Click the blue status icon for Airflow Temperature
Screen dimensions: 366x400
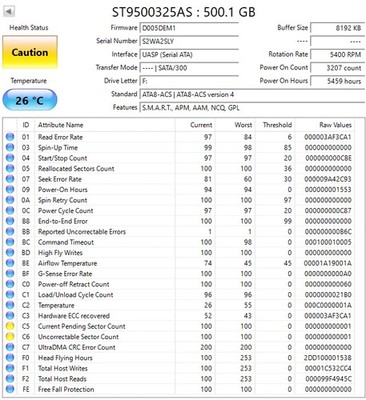(10, 263)
